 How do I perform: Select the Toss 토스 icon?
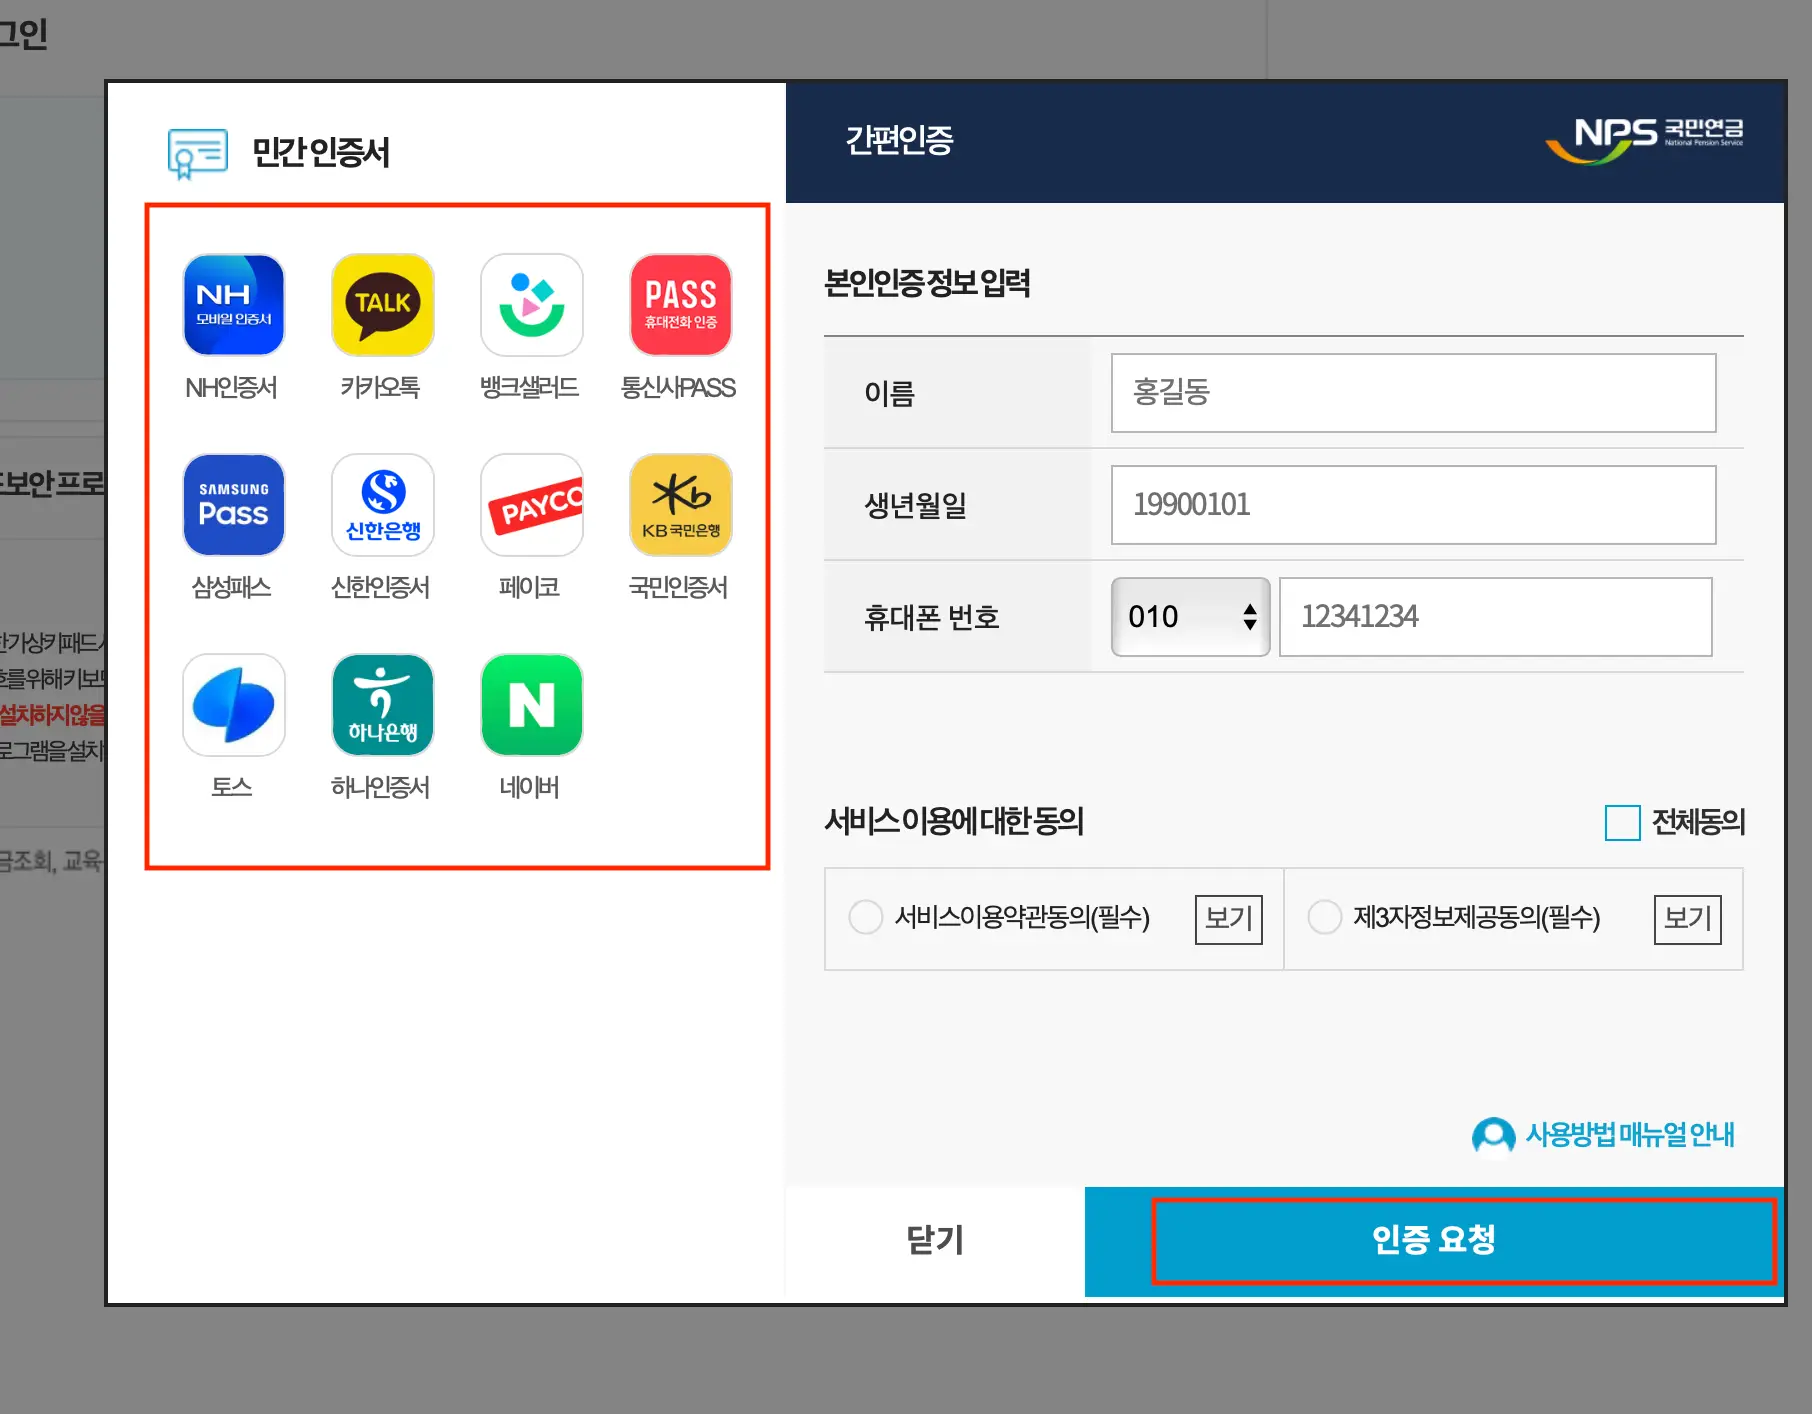[233, 705]
